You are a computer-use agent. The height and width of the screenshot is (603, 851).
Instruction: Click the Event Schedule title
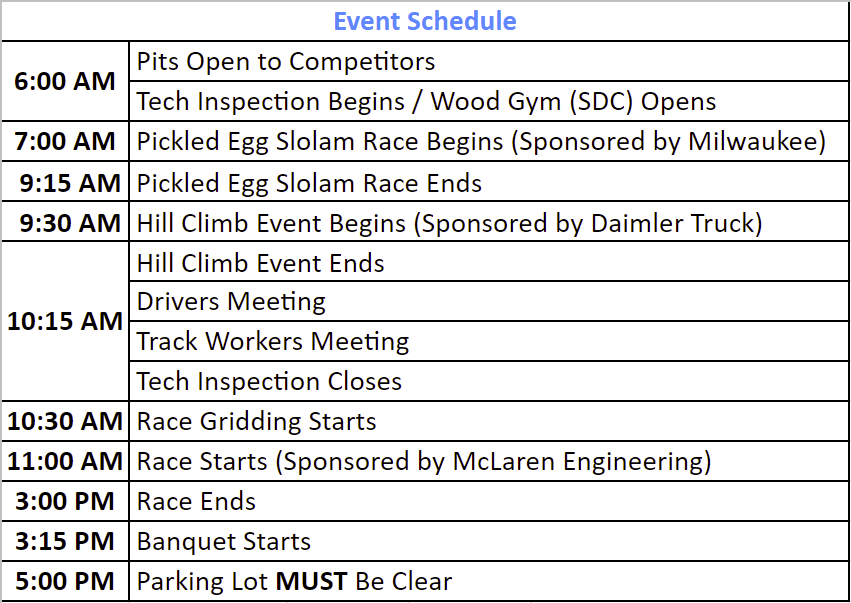point(425,21)
